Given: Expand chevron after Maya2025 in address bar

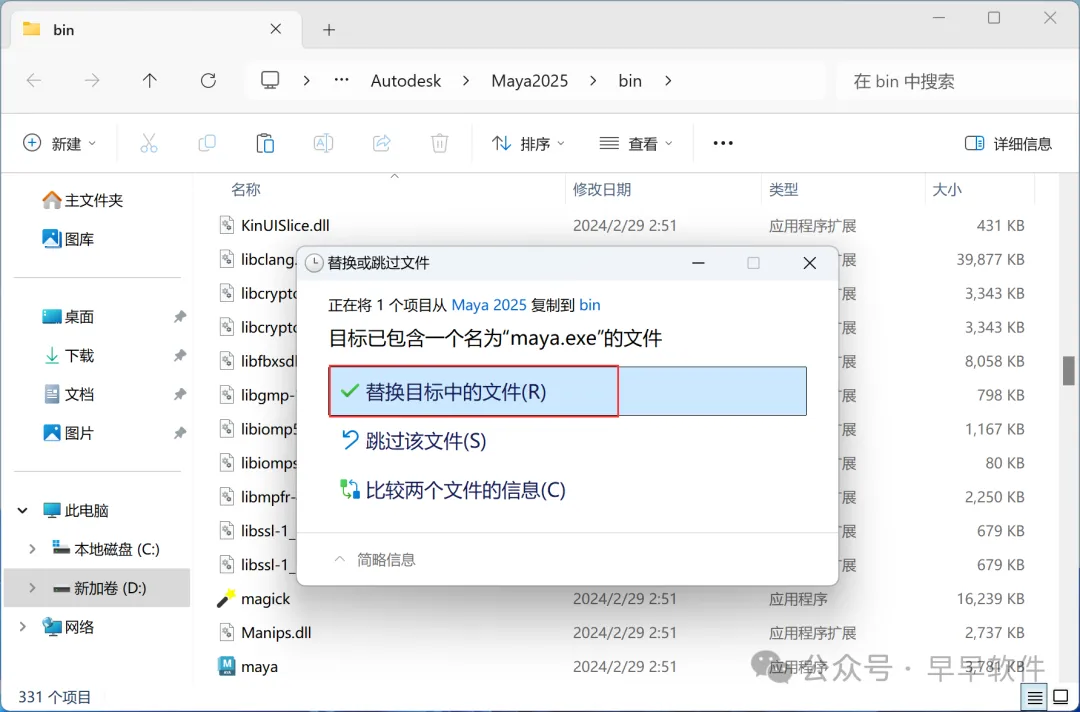Looking at the screenshot, I should pyautogui.click(x=593, y=81).
